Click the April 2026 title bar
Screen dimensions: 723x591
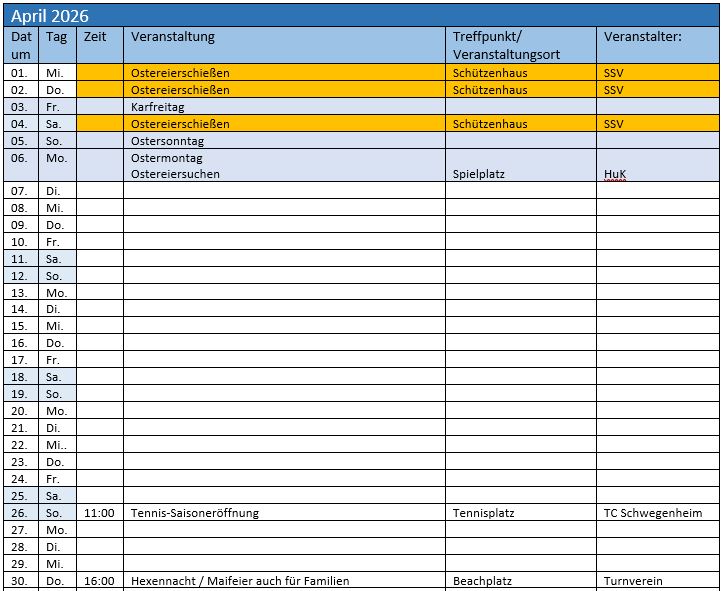(360, 16)
